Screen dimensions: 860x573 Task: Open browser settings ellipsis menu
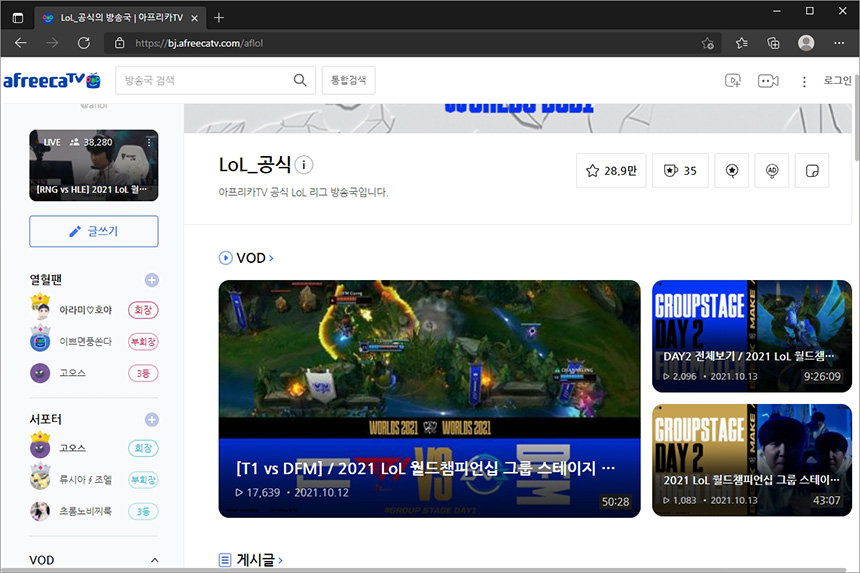[839, 43]
